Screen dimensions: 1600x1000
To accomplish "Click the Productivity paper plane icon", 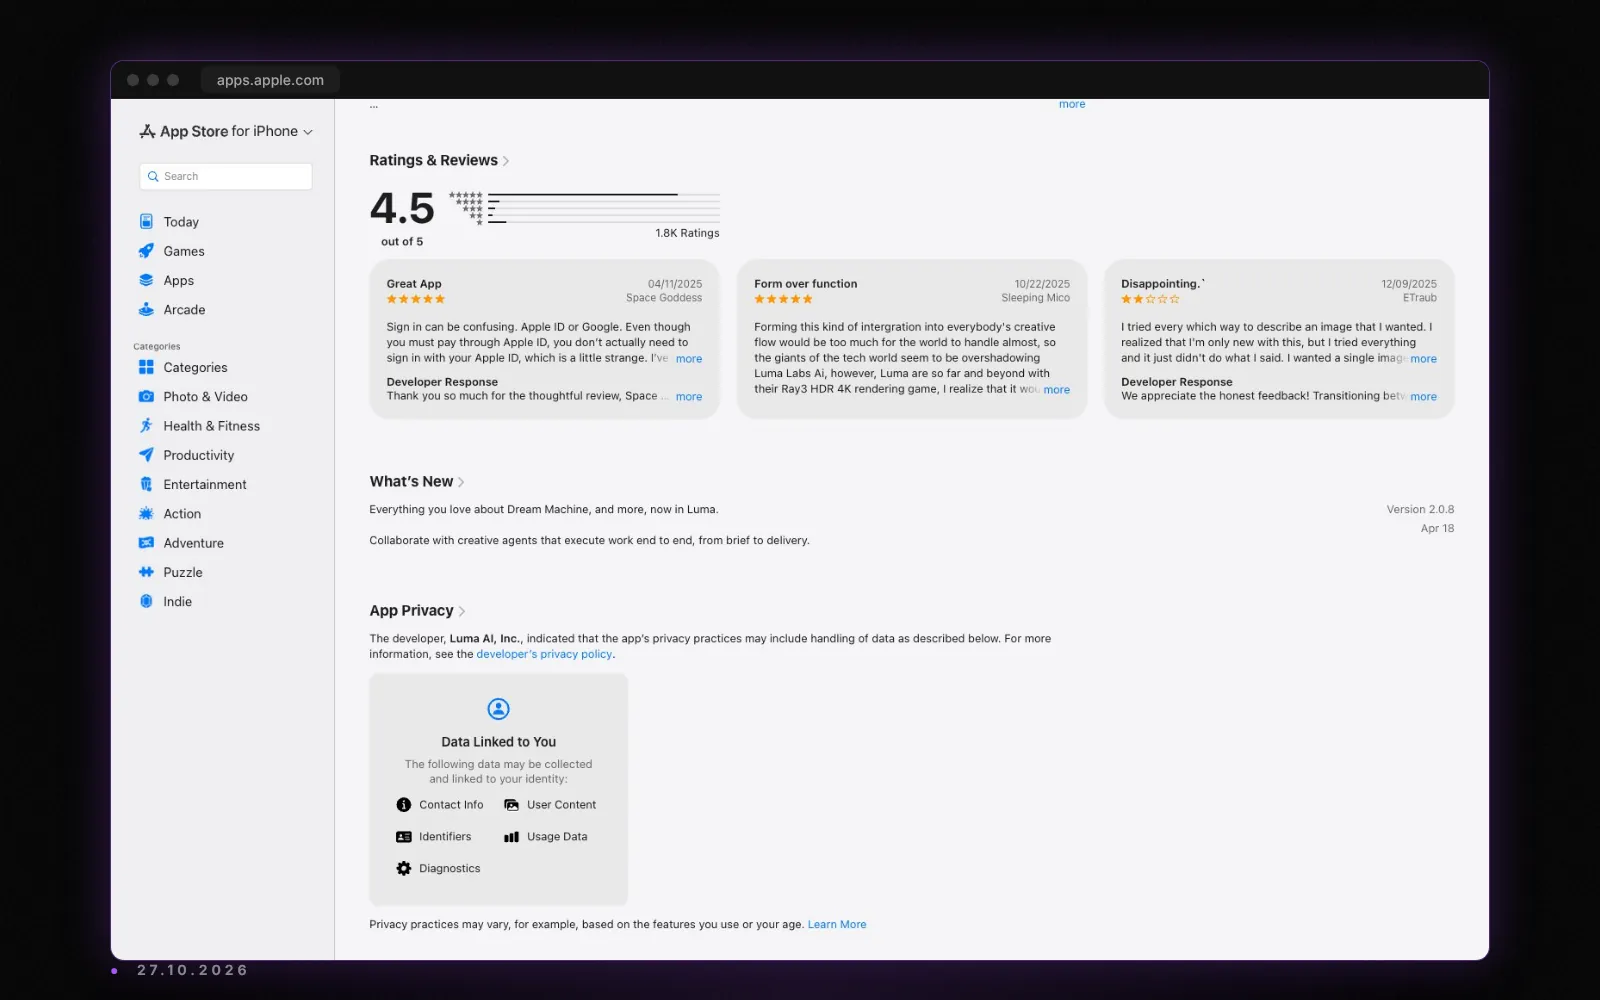I will (146, 455).
